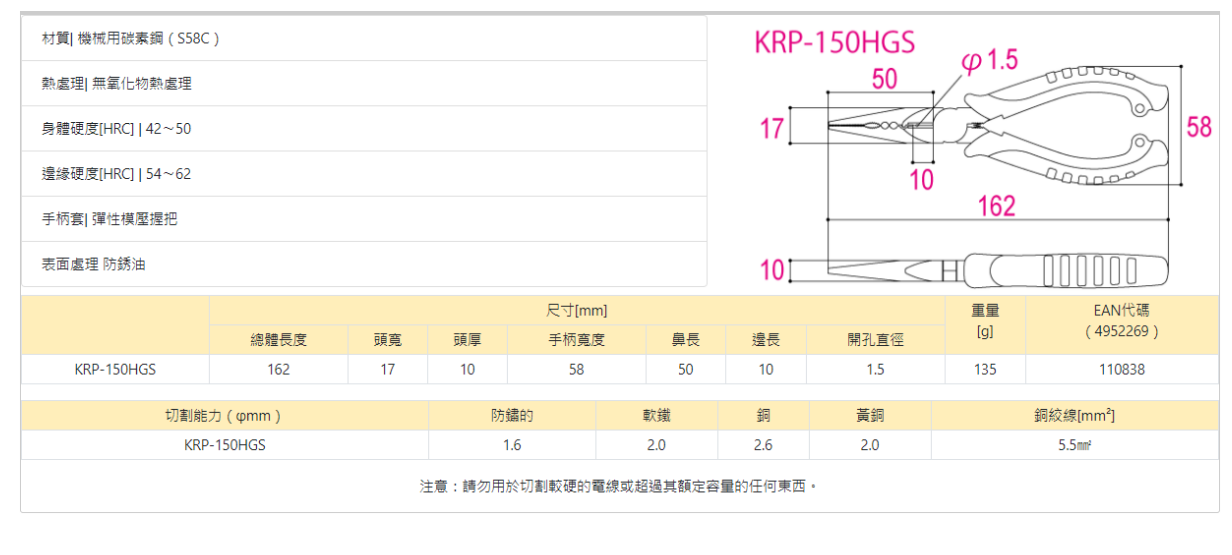The width and height of the screenshot is (1232, 555).
Task: Select the 防鏽的 column header
Action: click(x=512, y=416)
